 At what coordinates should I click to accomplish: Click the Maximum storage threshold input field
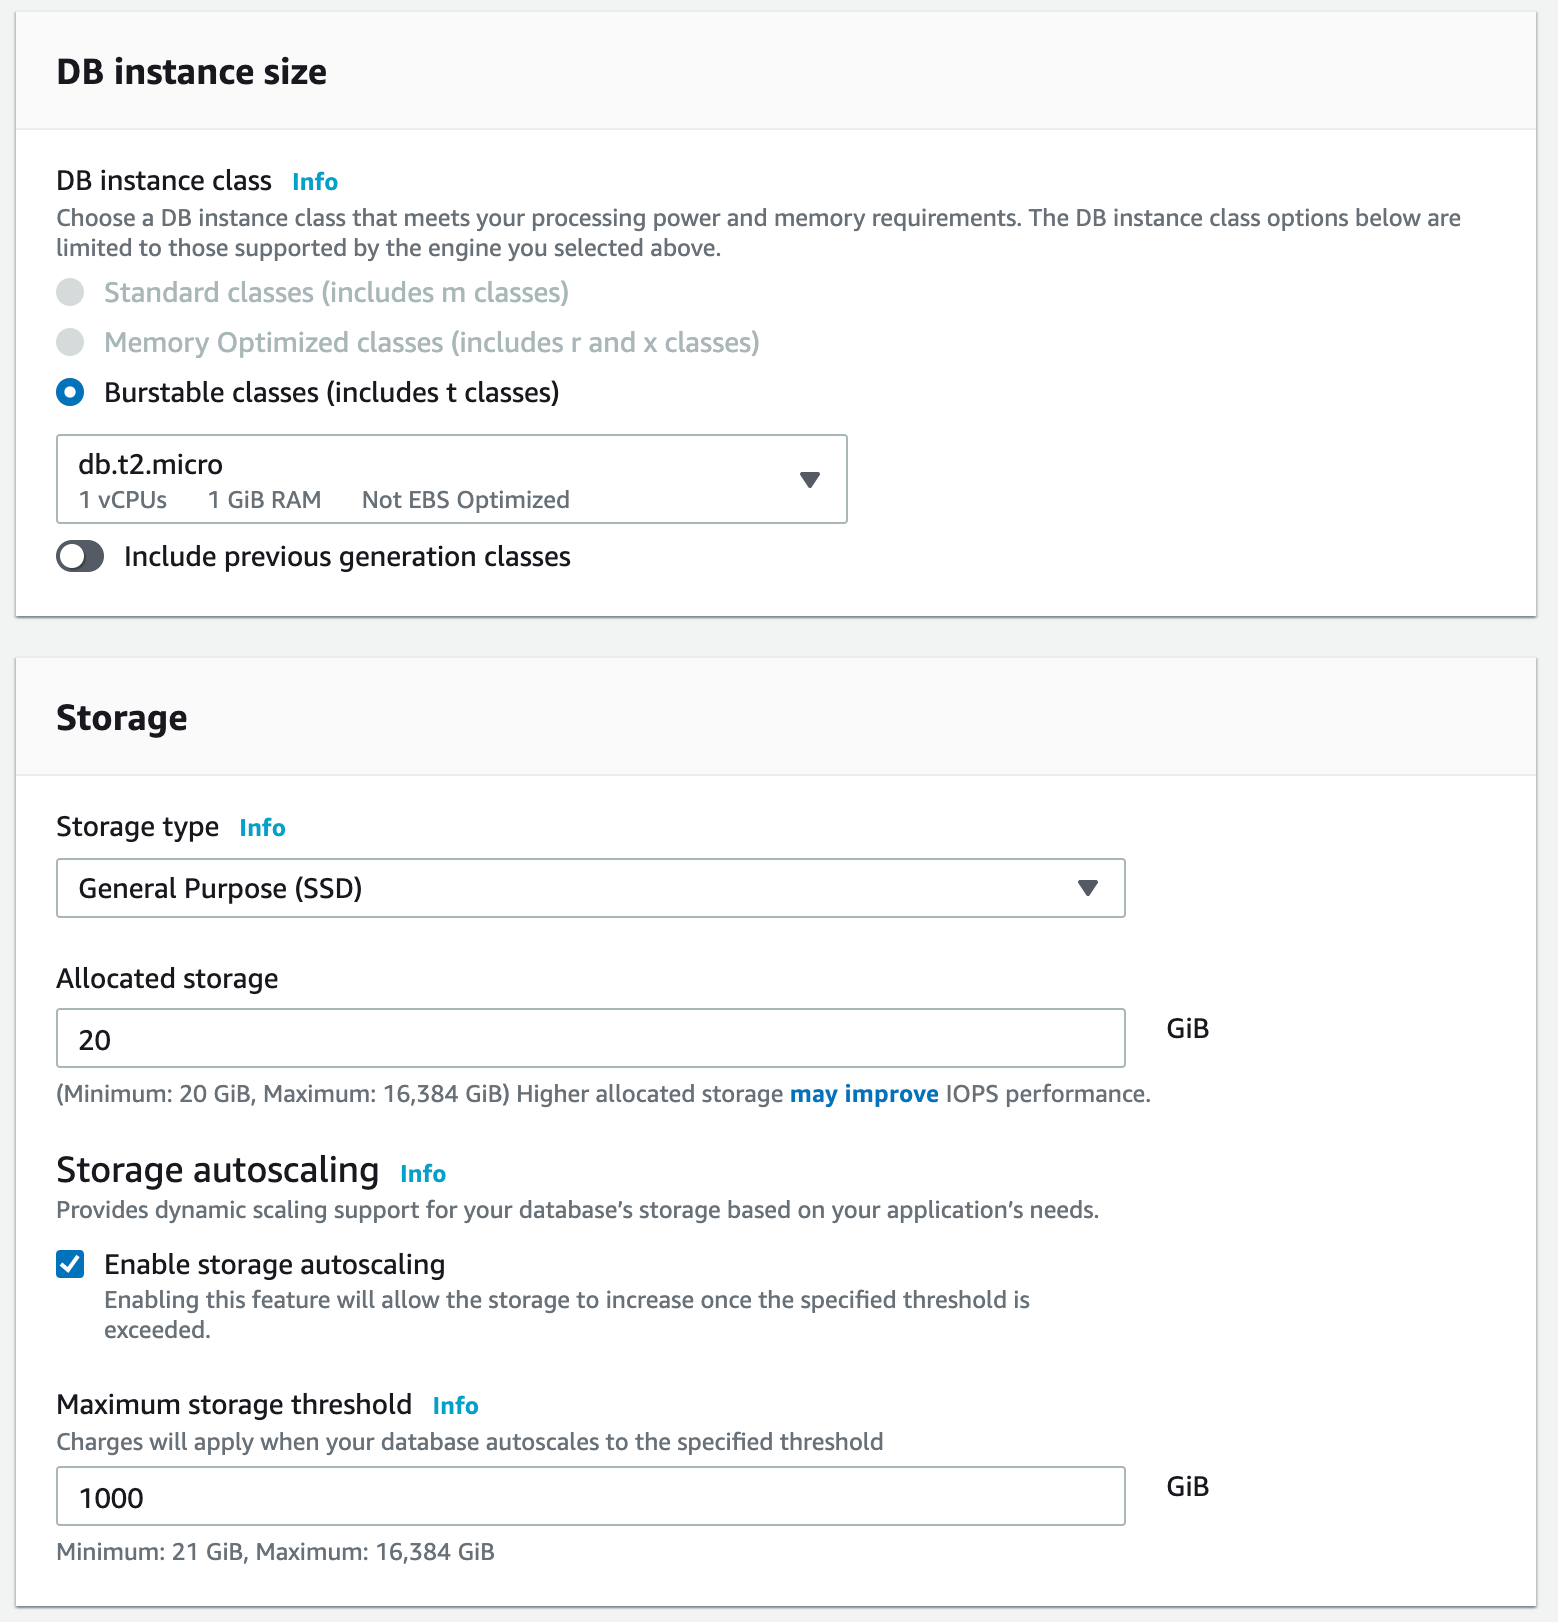[590, 1496]
